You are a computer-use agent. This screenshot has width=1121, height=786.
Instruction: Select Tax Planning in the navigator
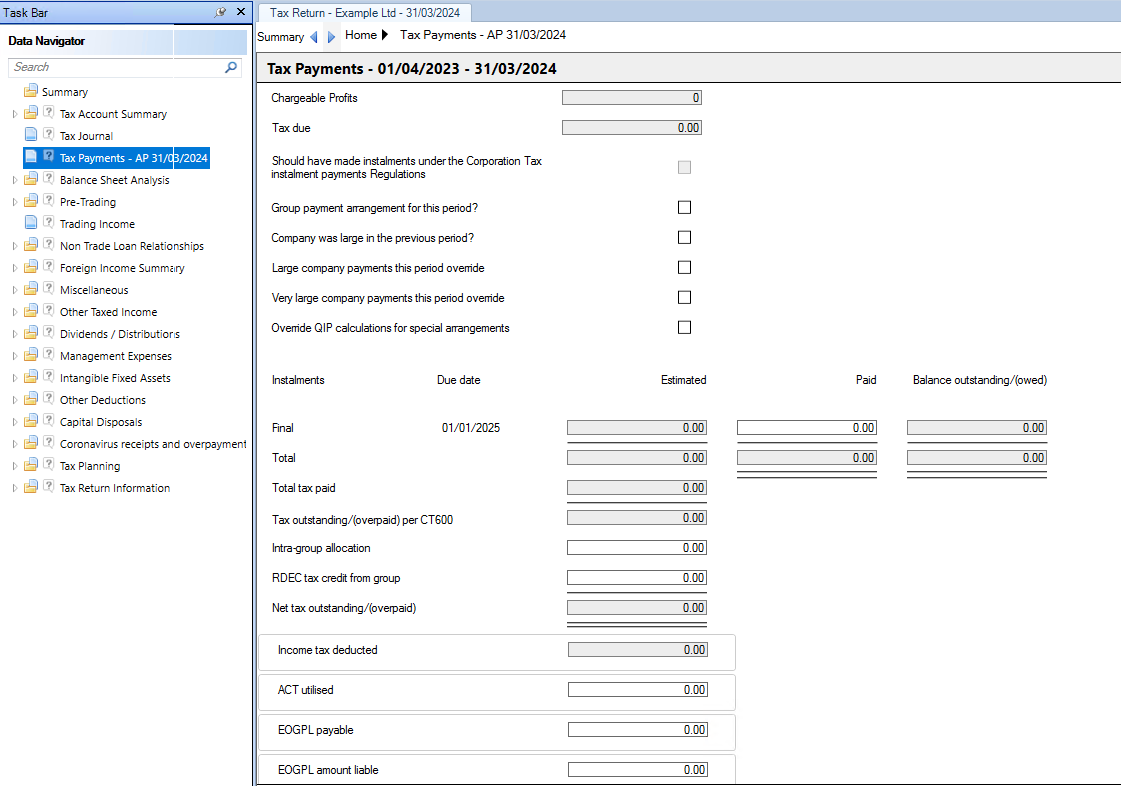(x=90, y=466)
